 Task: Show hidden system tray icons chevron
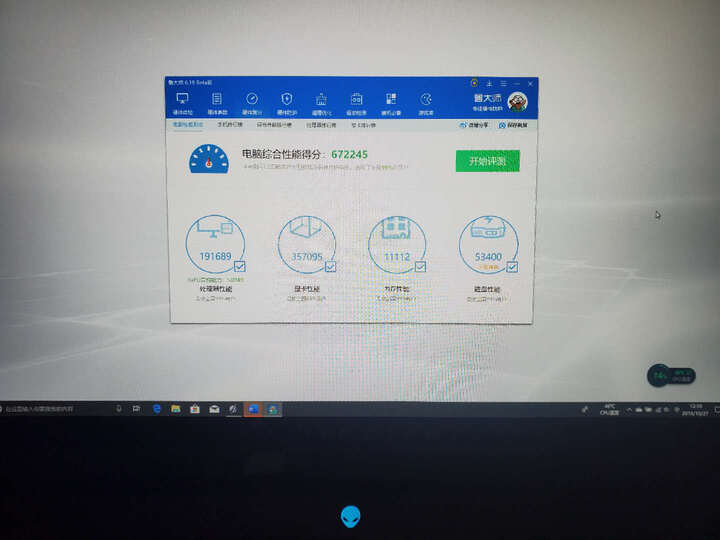click(x=629, y=410)
